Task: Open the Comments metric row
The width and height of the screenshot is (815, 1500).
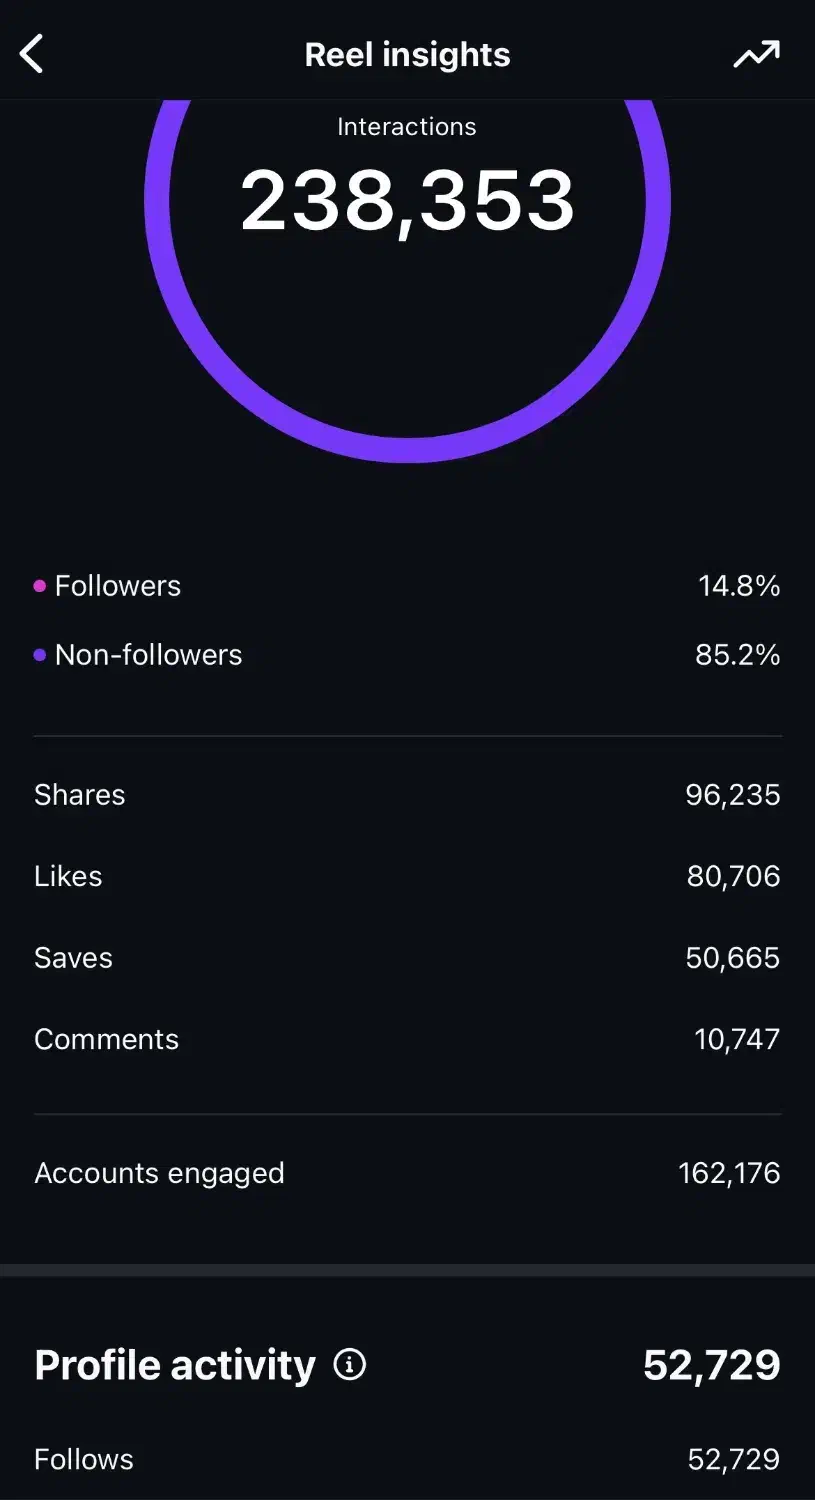Action: (x=407, y=1039)
